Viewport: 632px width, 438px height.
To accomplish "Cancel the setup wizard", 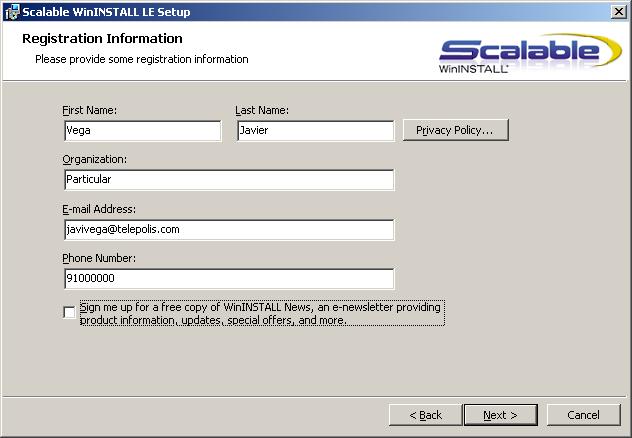I will coord(583,415).
